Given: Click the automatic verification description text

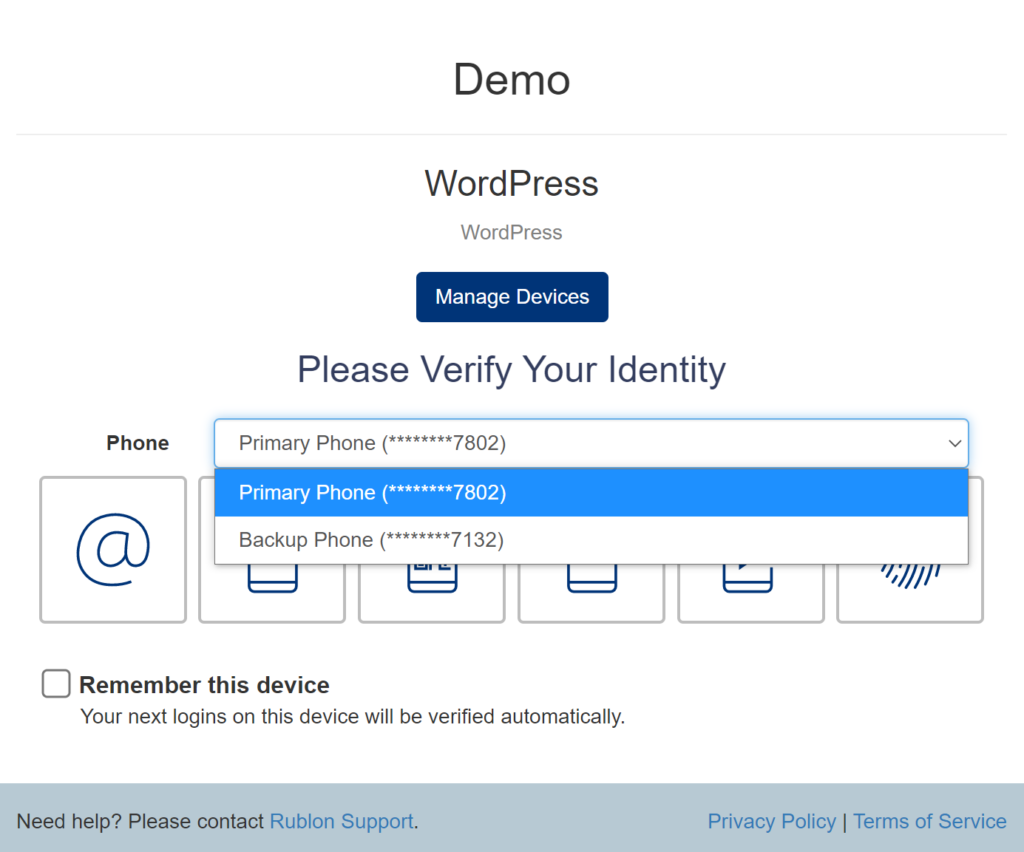Looking at the screenshot, I should coord(352,716).
